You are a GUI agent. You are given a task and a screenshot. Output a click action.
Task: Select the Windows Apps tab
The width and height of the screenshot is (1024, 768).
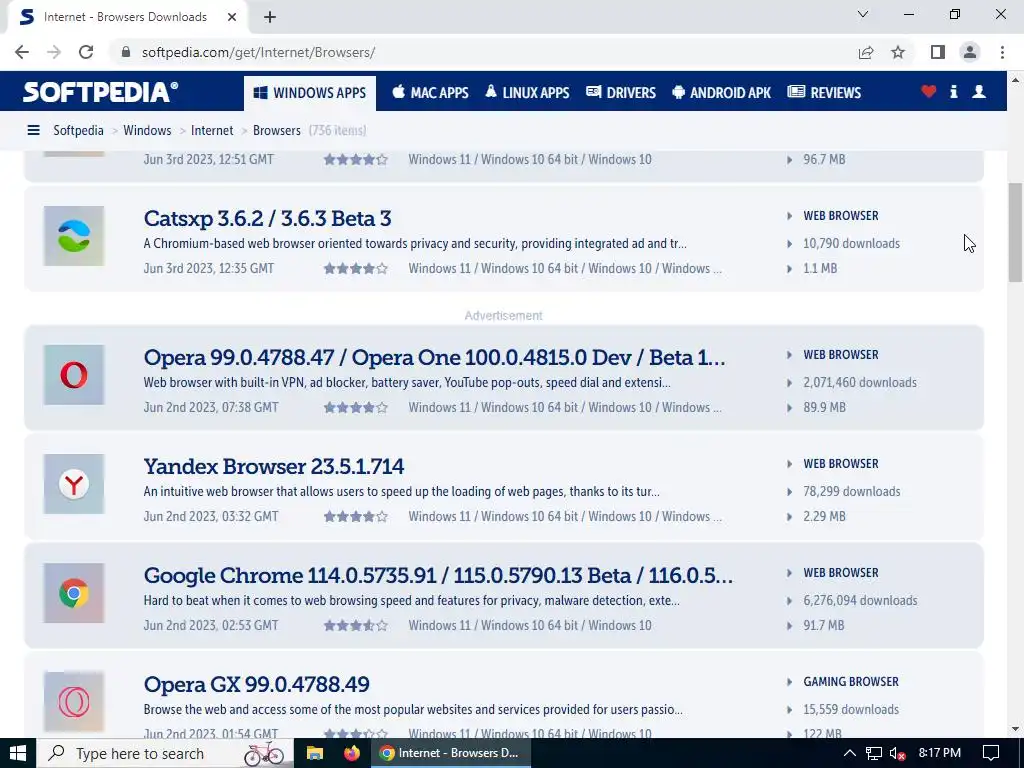click(x=310, y=93)
